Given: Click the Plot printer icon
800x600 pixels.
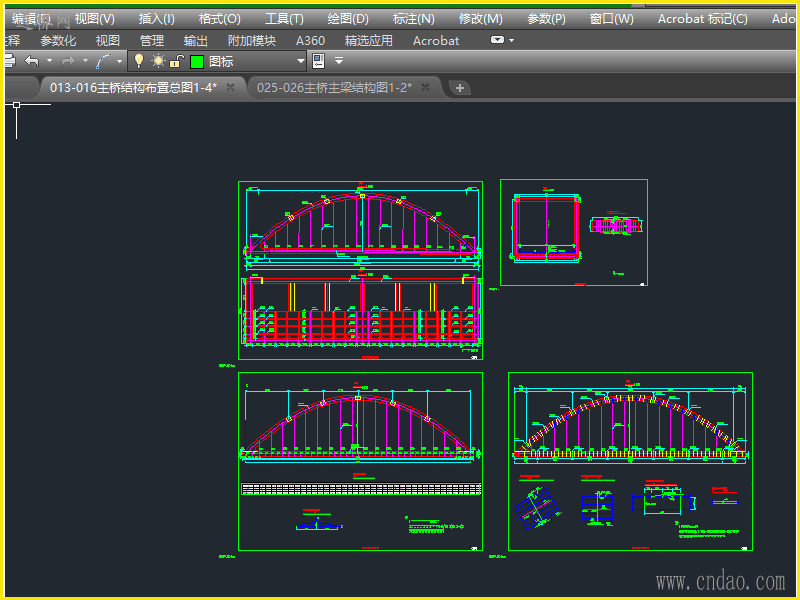Looking at the screenshot, I should click(x=7, y=61).
